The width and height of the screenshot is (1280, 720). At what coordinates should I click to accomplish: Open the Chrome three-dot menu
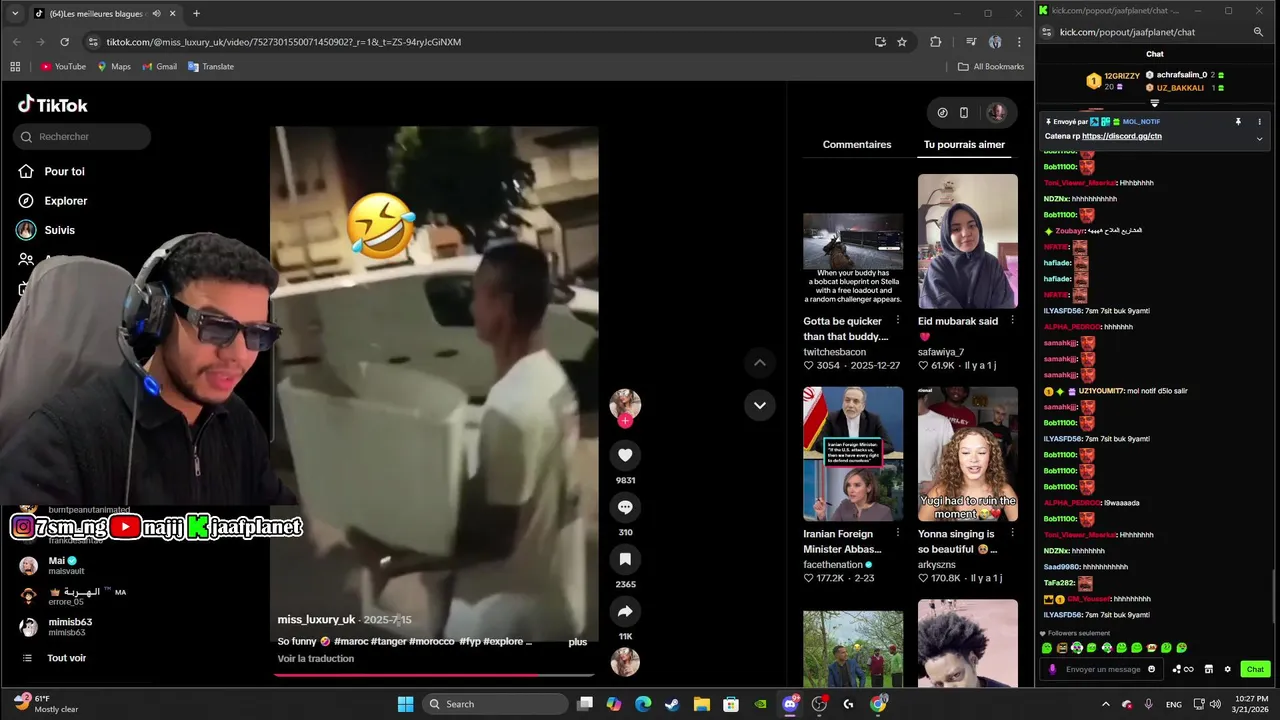pyautogui.click(x=1019, y=42)
